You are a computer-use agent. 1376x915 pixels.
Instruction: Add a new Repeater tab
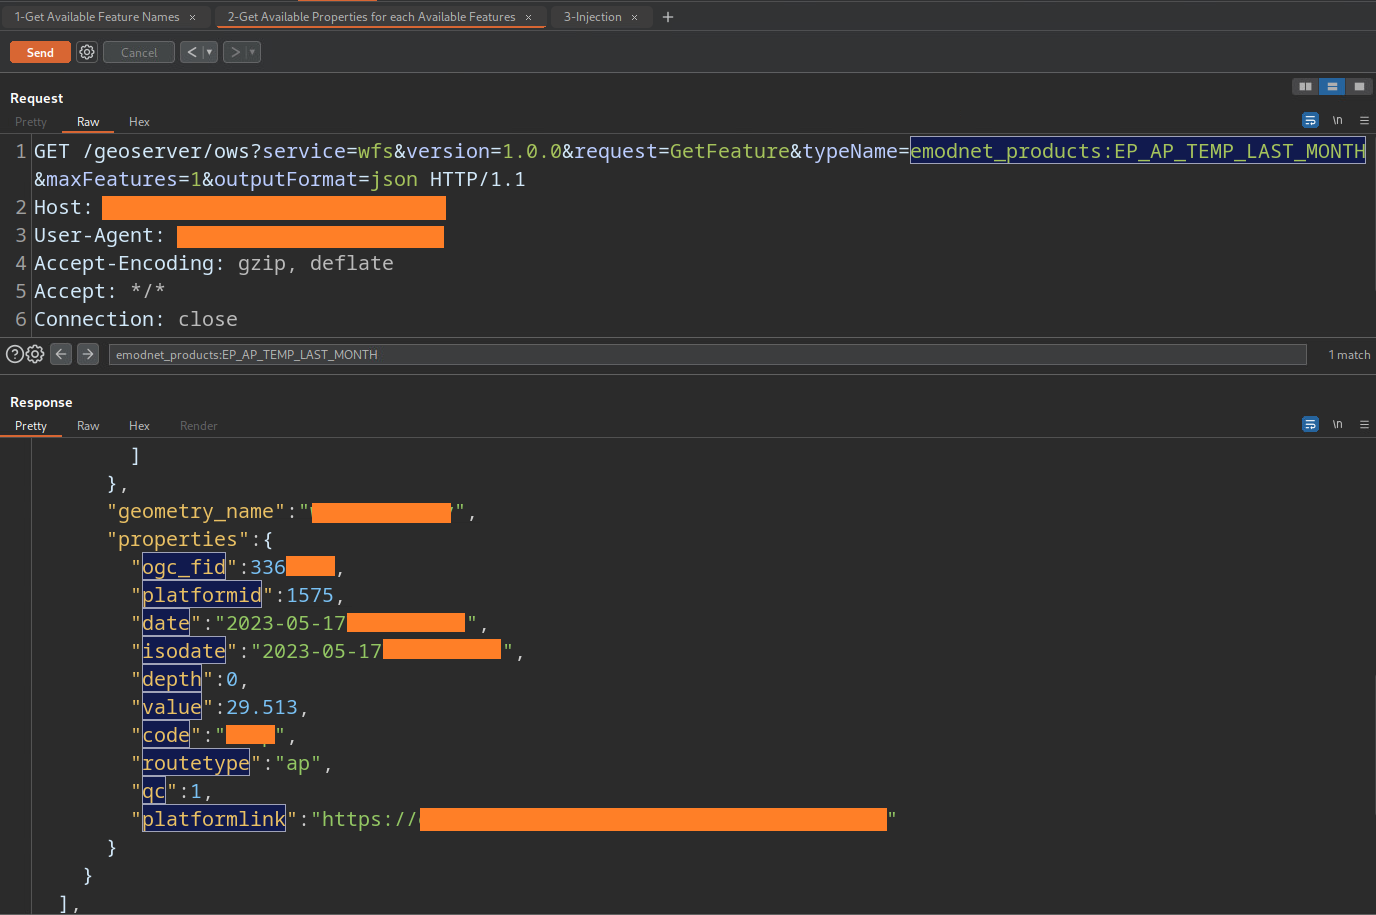pyautogui.click(x=668, y=17)
